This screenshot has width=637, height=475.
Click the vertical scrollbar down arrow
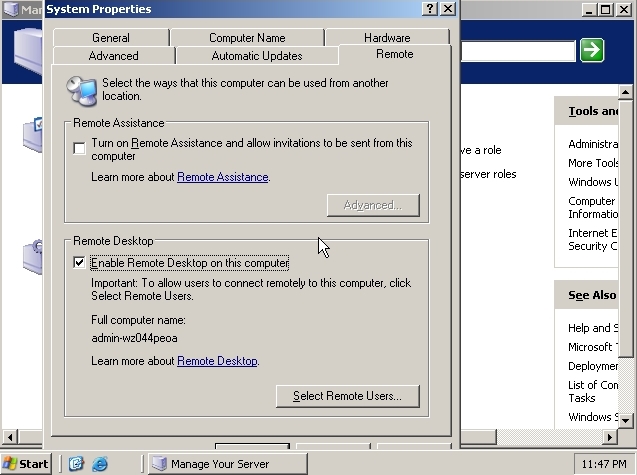[x=625, y=421]
